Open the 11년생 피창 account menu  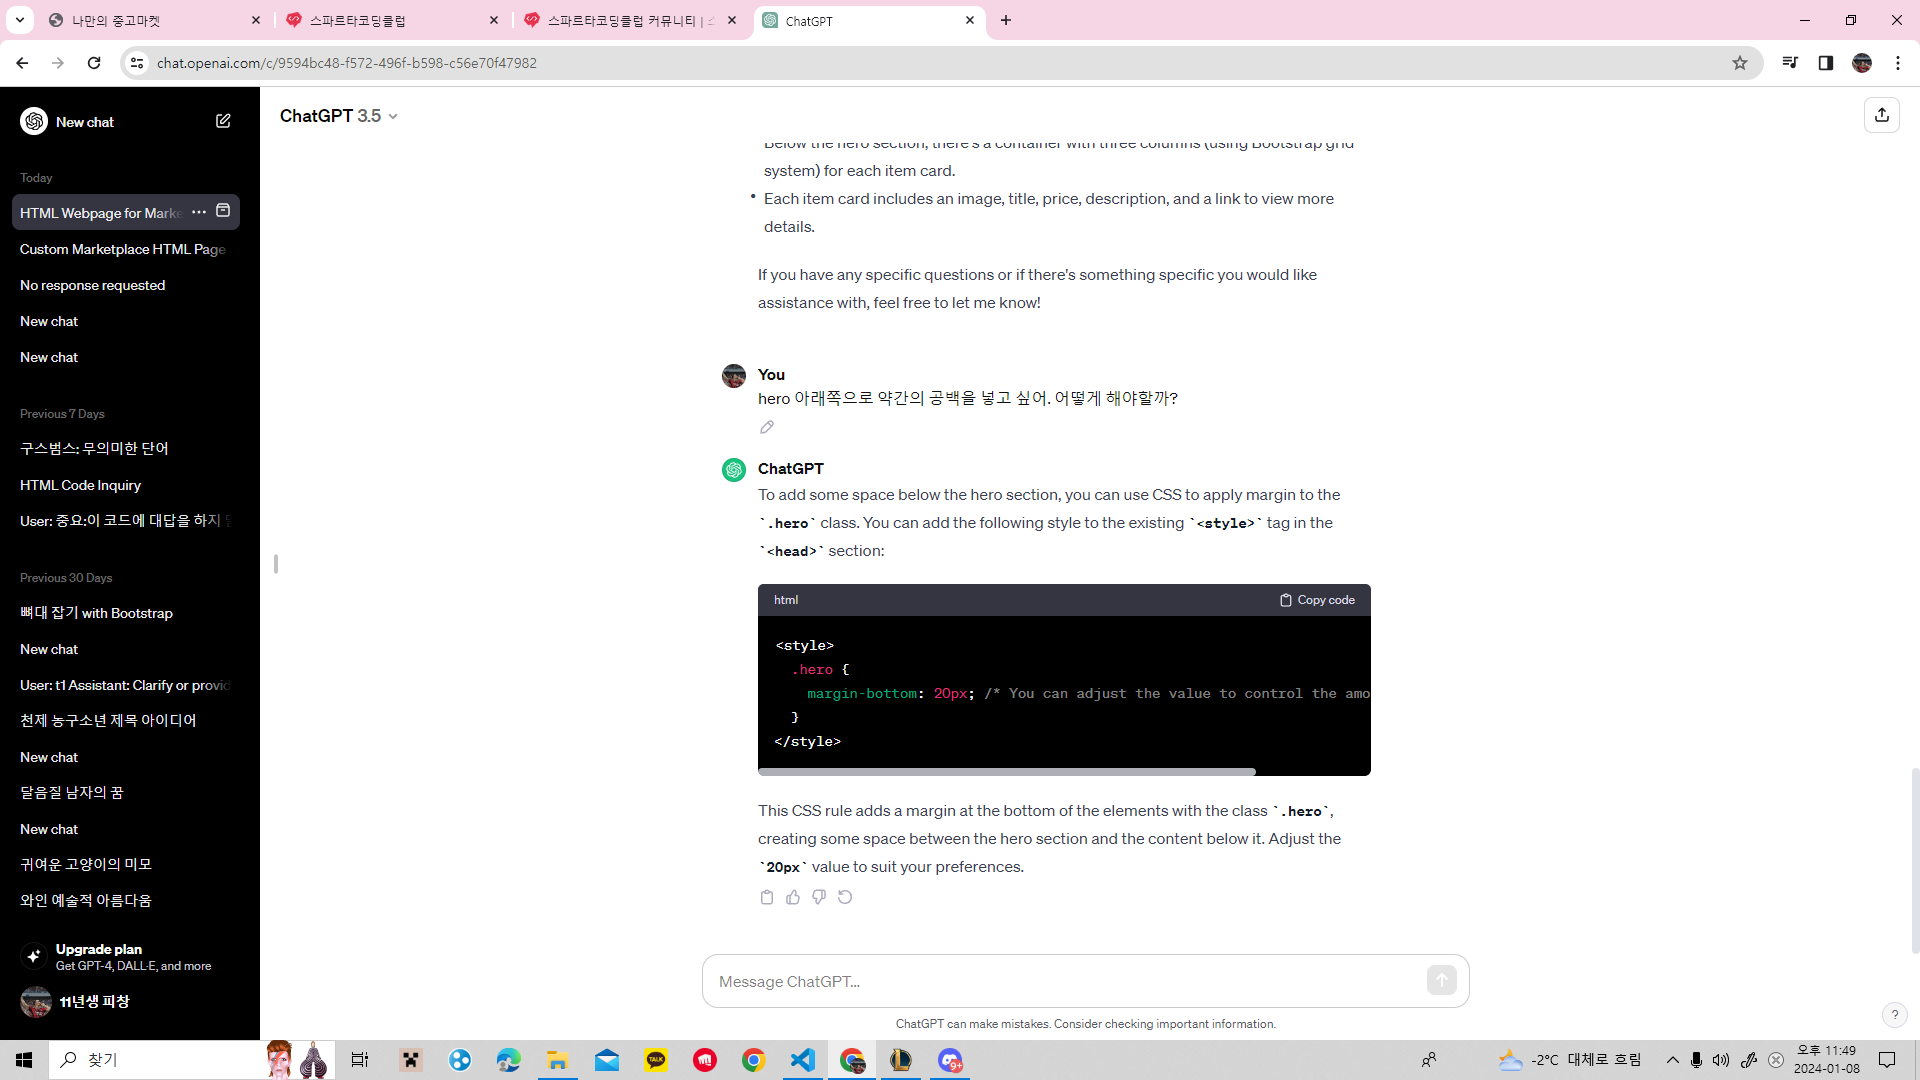click(126, 1001)
